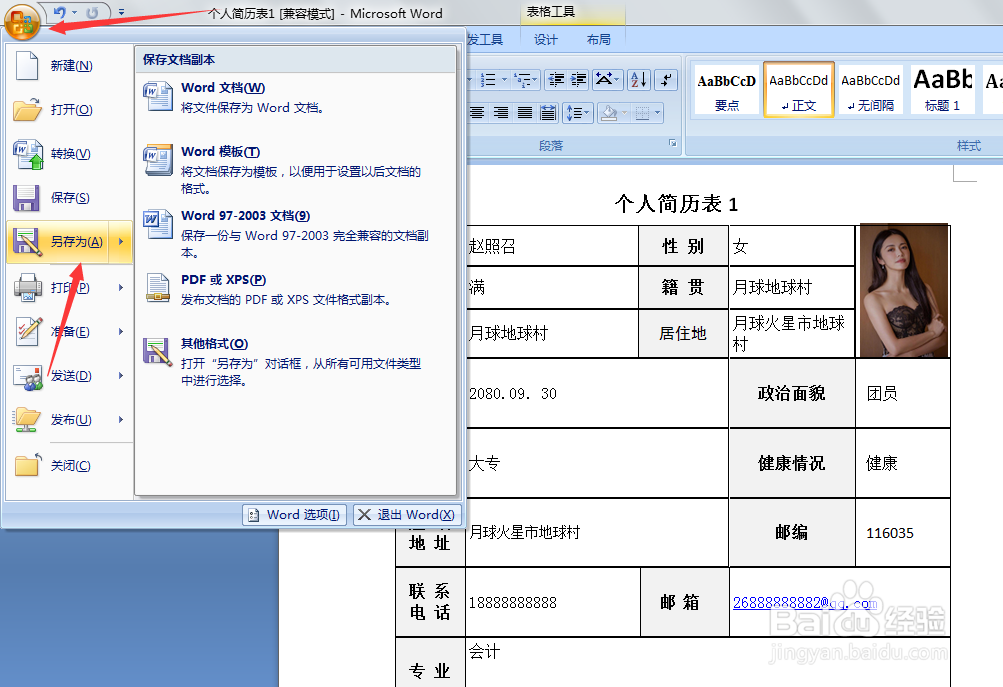
Task: Click the table borders icon
Action: click(x=643, y=113)
